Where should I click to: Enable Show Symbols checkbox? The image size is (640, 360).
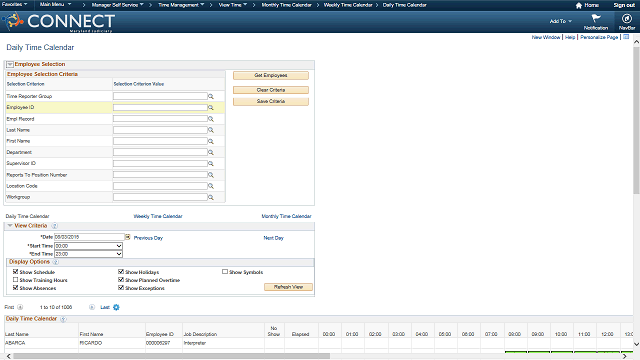click(x=225, y=271)
